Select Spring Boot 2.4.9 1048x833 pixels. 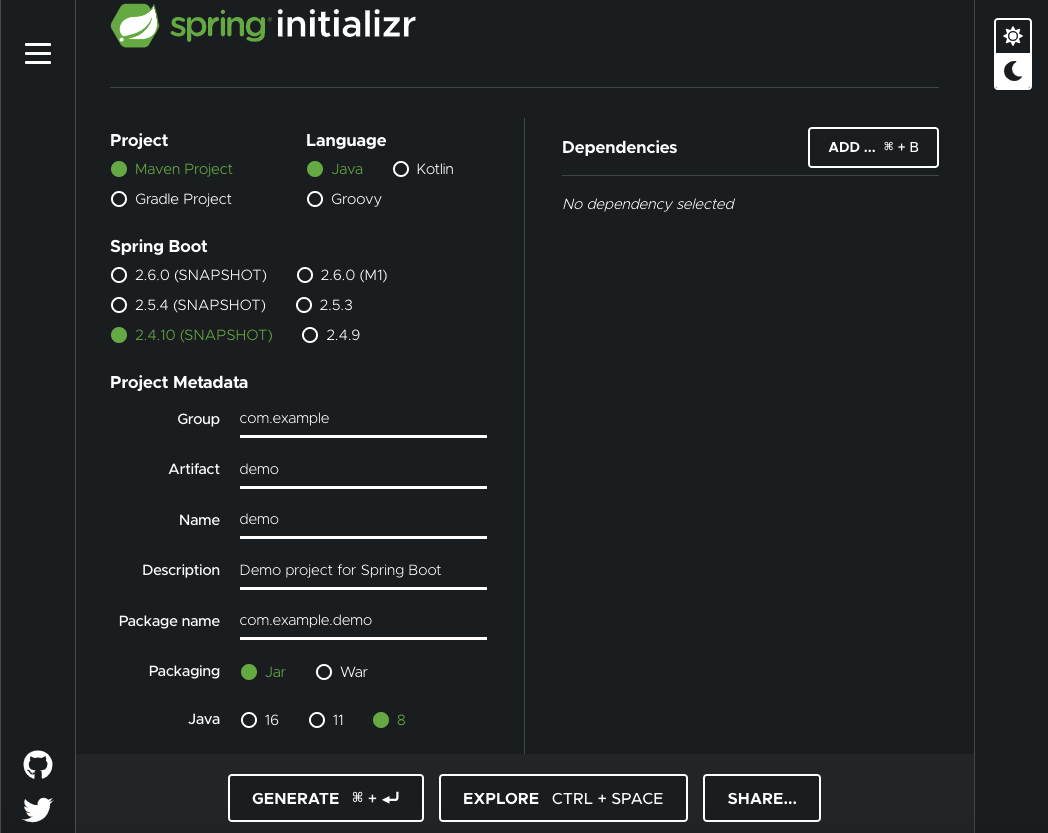click(x=331, y=335)
